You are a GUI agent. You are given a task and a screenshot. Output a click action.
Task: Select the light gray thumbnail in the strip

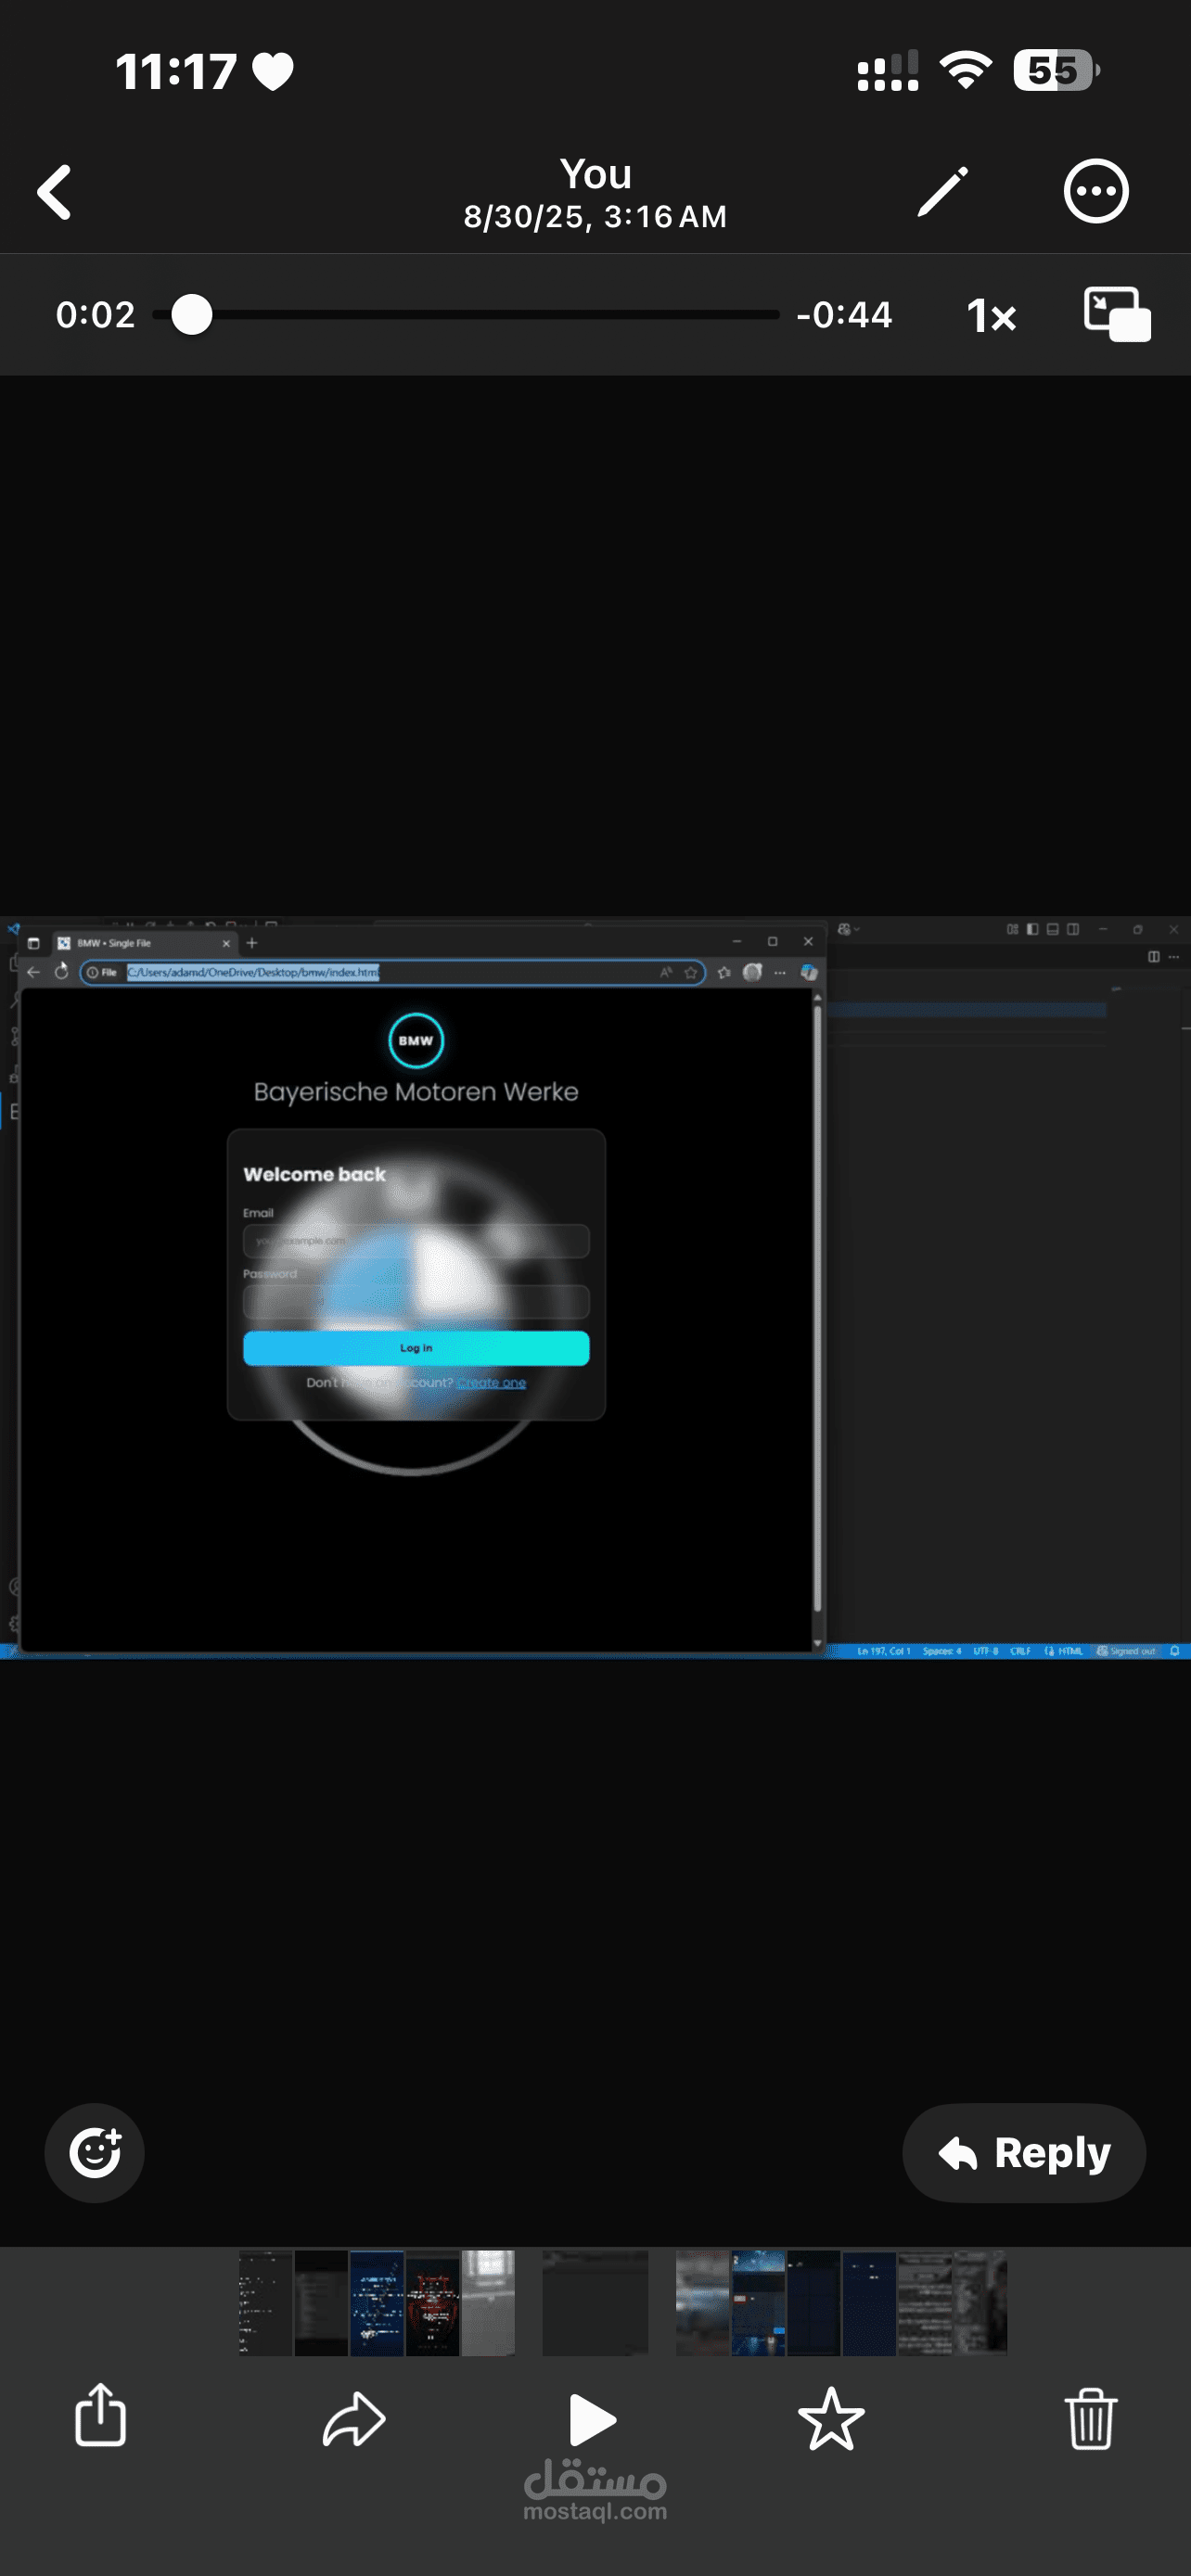point(487,2303)
